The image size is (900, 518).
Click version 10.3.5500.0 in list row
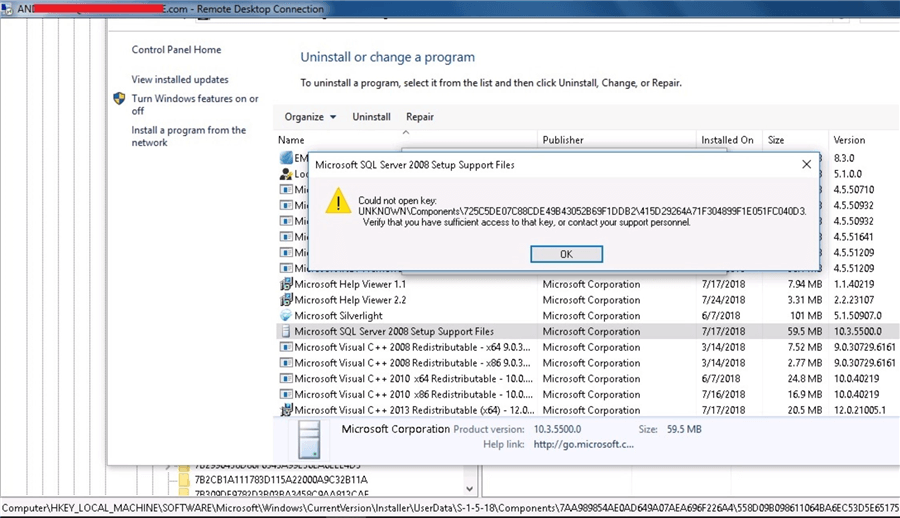point(858,331)
